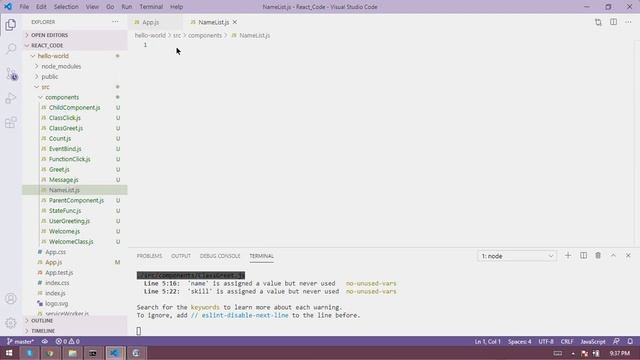Image resolution: width=640 pixels, height=360 pixels.
Task: Change encoding via UTF-8 status item
Action: (x=546, y=341)
